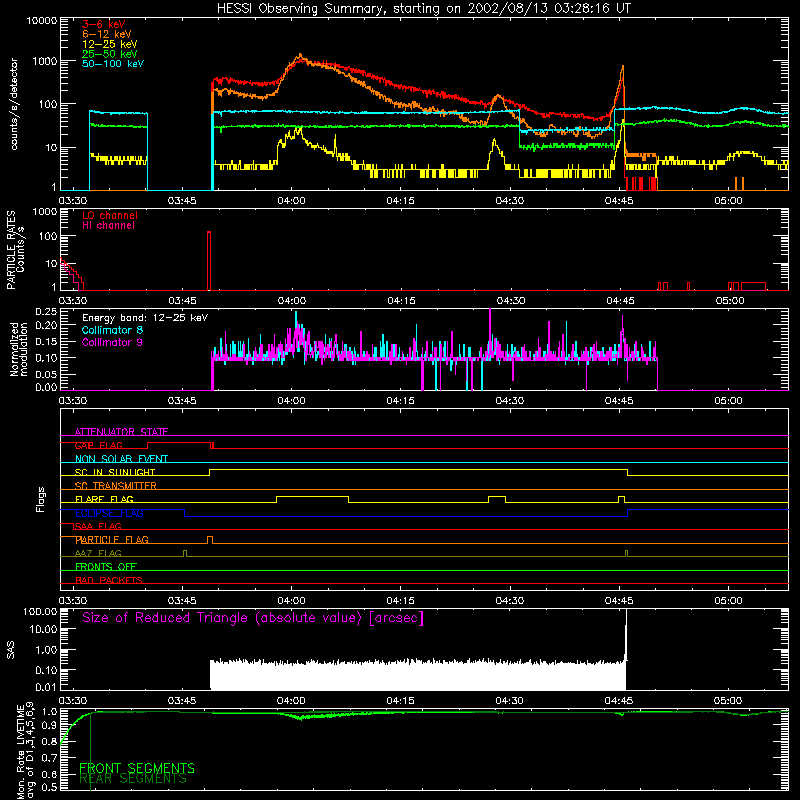Click the HESSI Observing Summary title text
Viewport: 800px width, 800px height.
click(x=423, y=9)
